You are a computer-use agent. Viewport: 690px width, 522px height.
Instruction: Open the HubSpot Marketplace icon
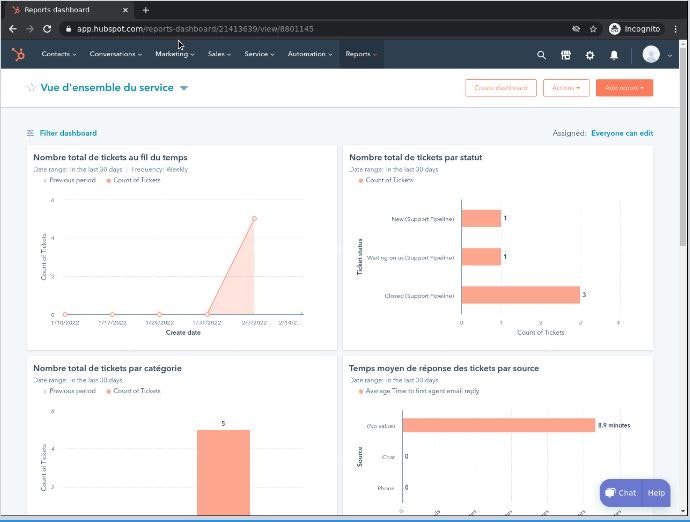tap(565, 55)
